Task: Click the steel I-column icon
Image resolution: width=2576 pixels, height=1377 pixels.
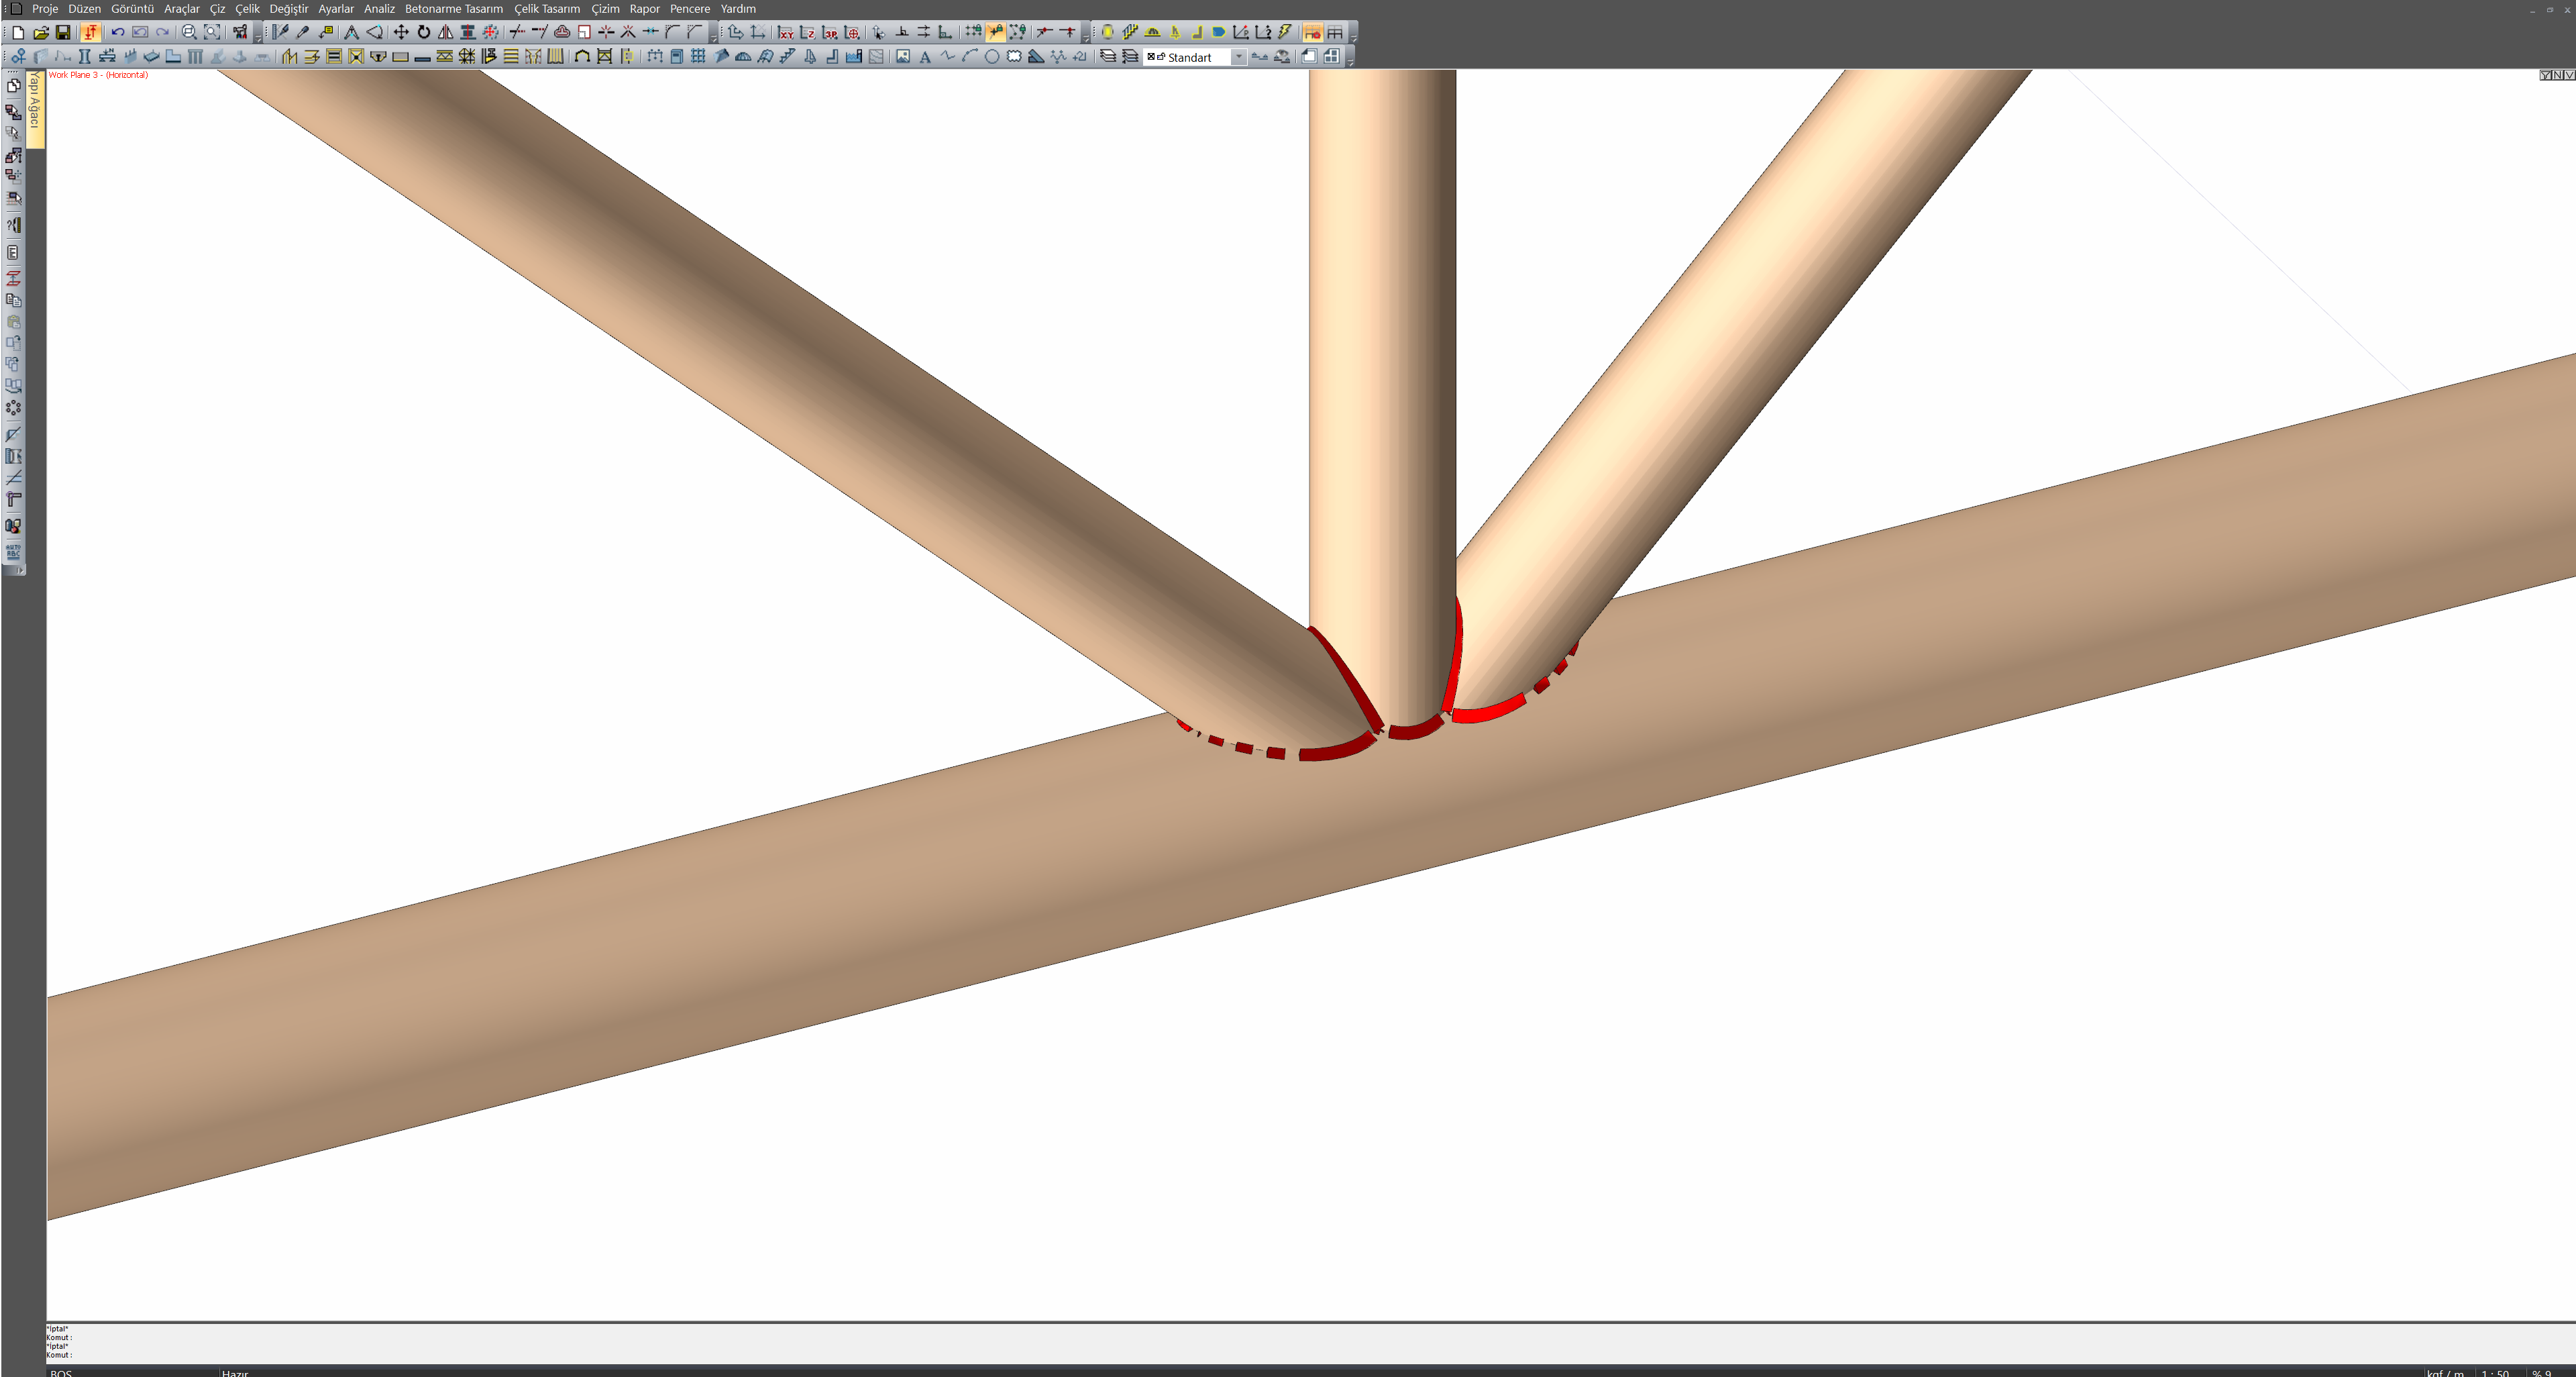Action: [85, 57]
